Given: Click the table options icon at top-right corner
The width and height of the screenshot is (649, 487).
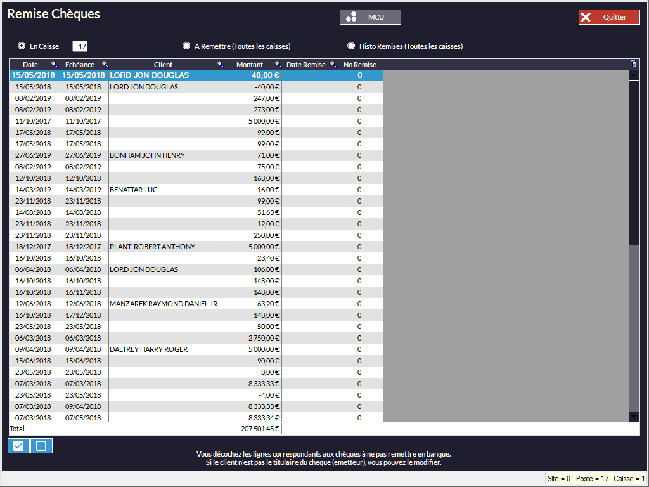Looking at the screenshot, I should pyautogui.click(x=633, y=64).
